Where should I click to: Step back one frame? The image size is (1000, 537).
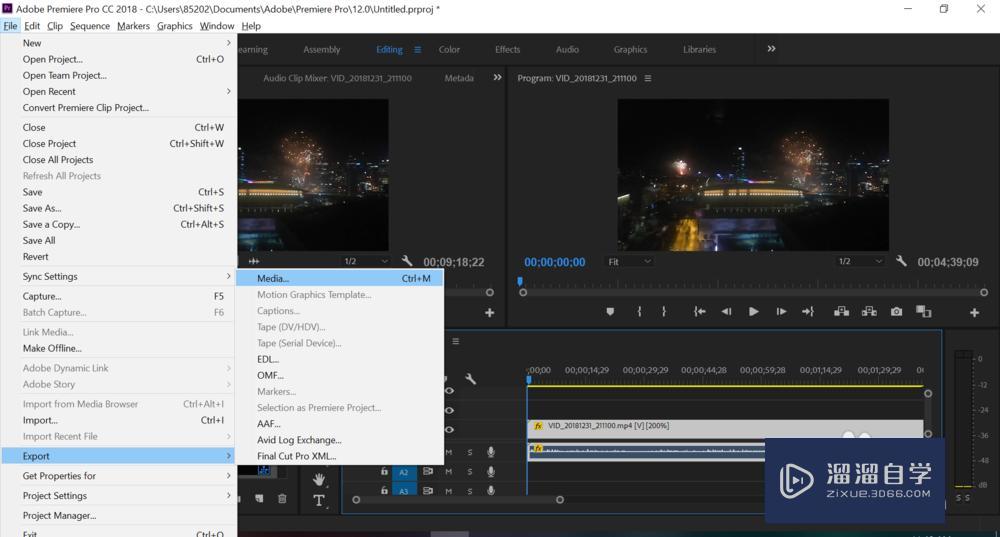click(x=726, y=312)
